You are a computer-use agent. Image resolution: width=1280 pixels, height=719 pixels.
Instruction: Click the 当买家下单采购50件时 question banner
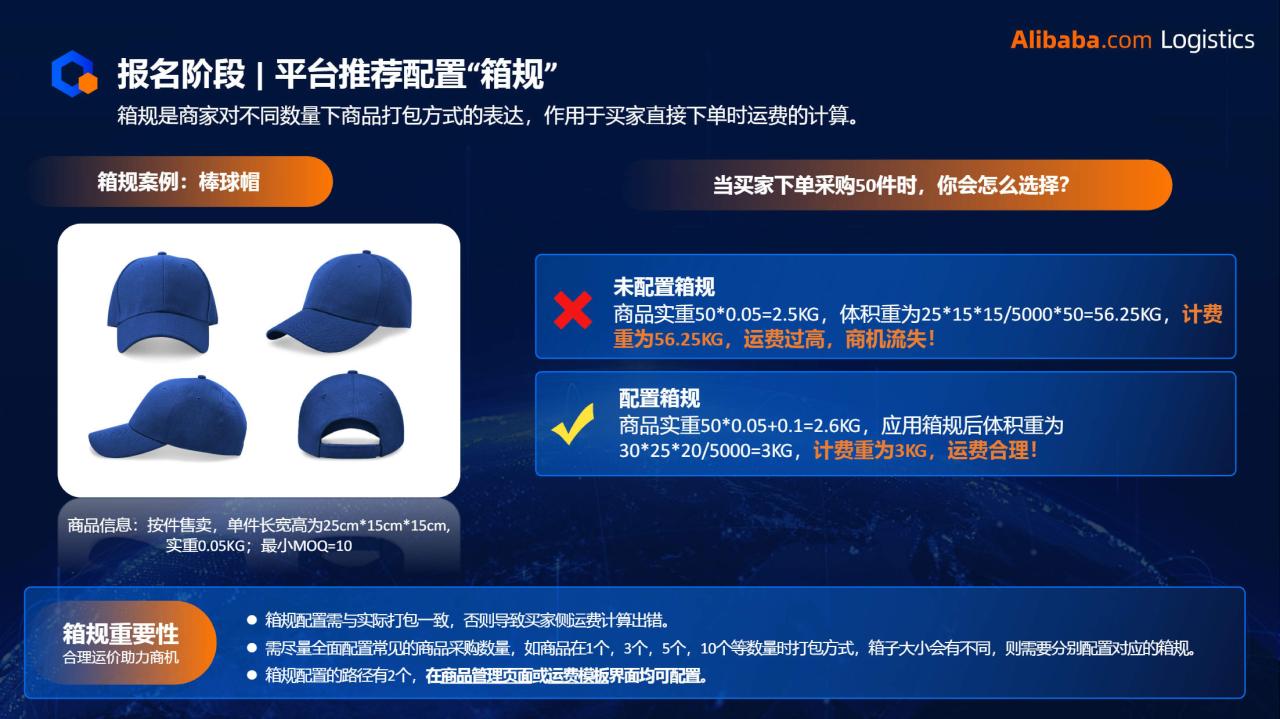click(895, 185)
